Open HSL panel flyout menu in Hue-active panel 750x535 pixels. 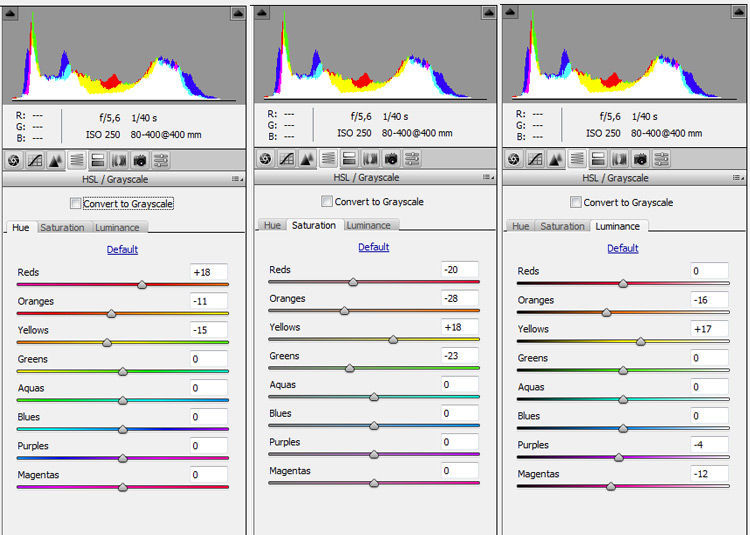[x=237, y=179]
